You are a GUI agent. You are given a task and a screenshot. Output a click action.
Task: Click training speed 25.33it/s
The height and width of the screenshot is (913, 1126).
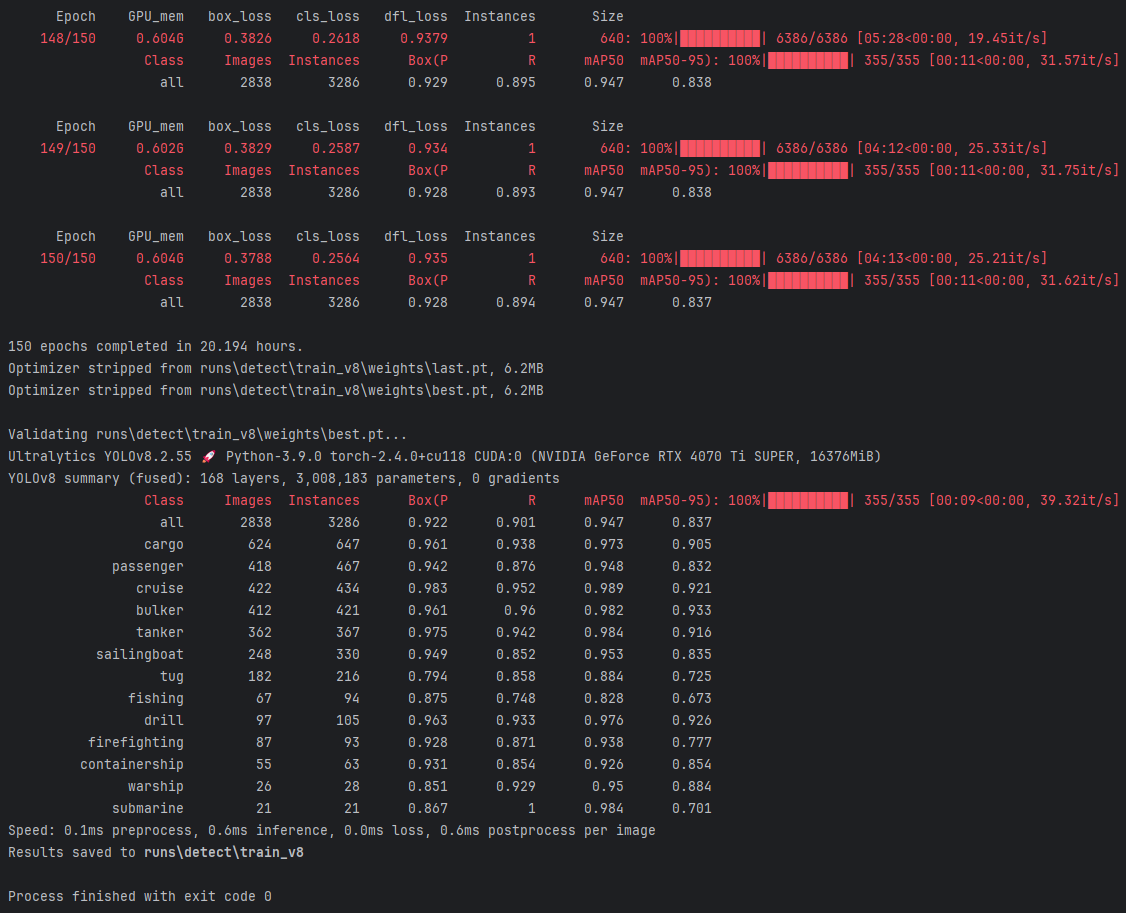pos(1003,148)
